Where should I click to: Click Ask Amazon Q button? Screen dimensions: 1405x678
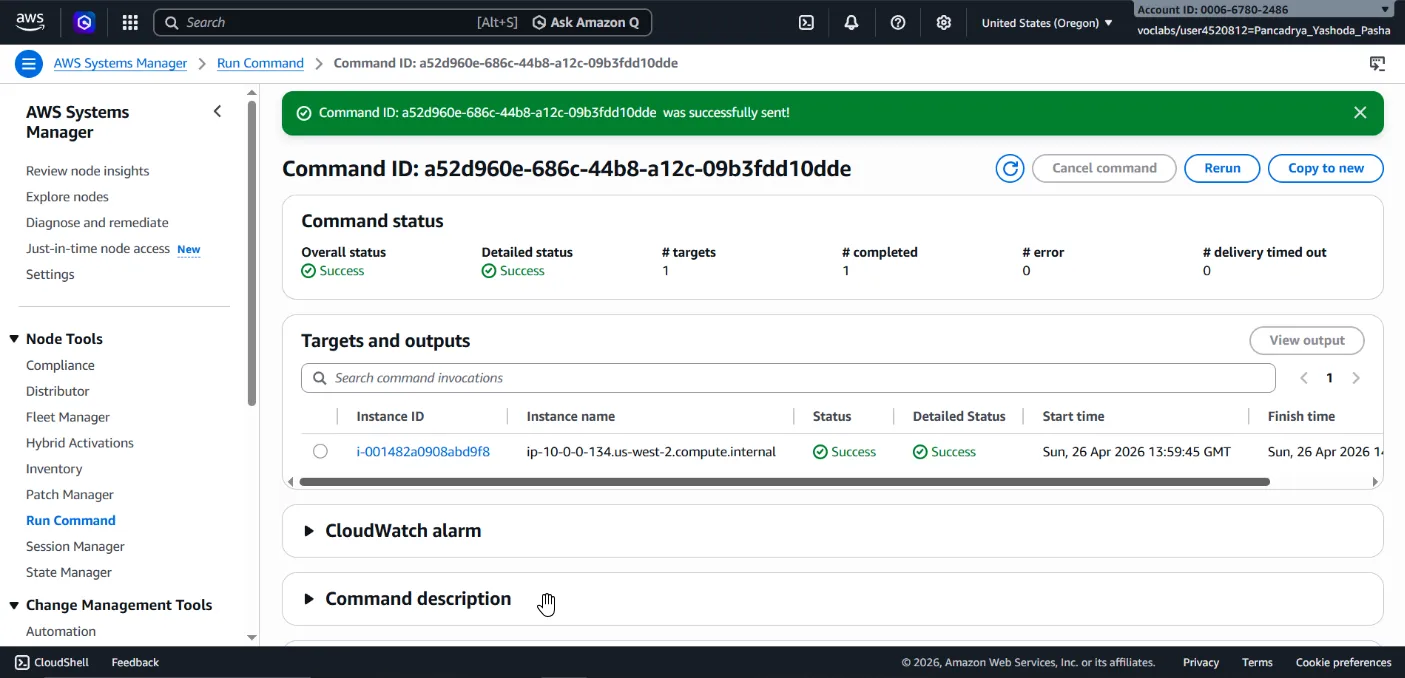click(586, 22)
